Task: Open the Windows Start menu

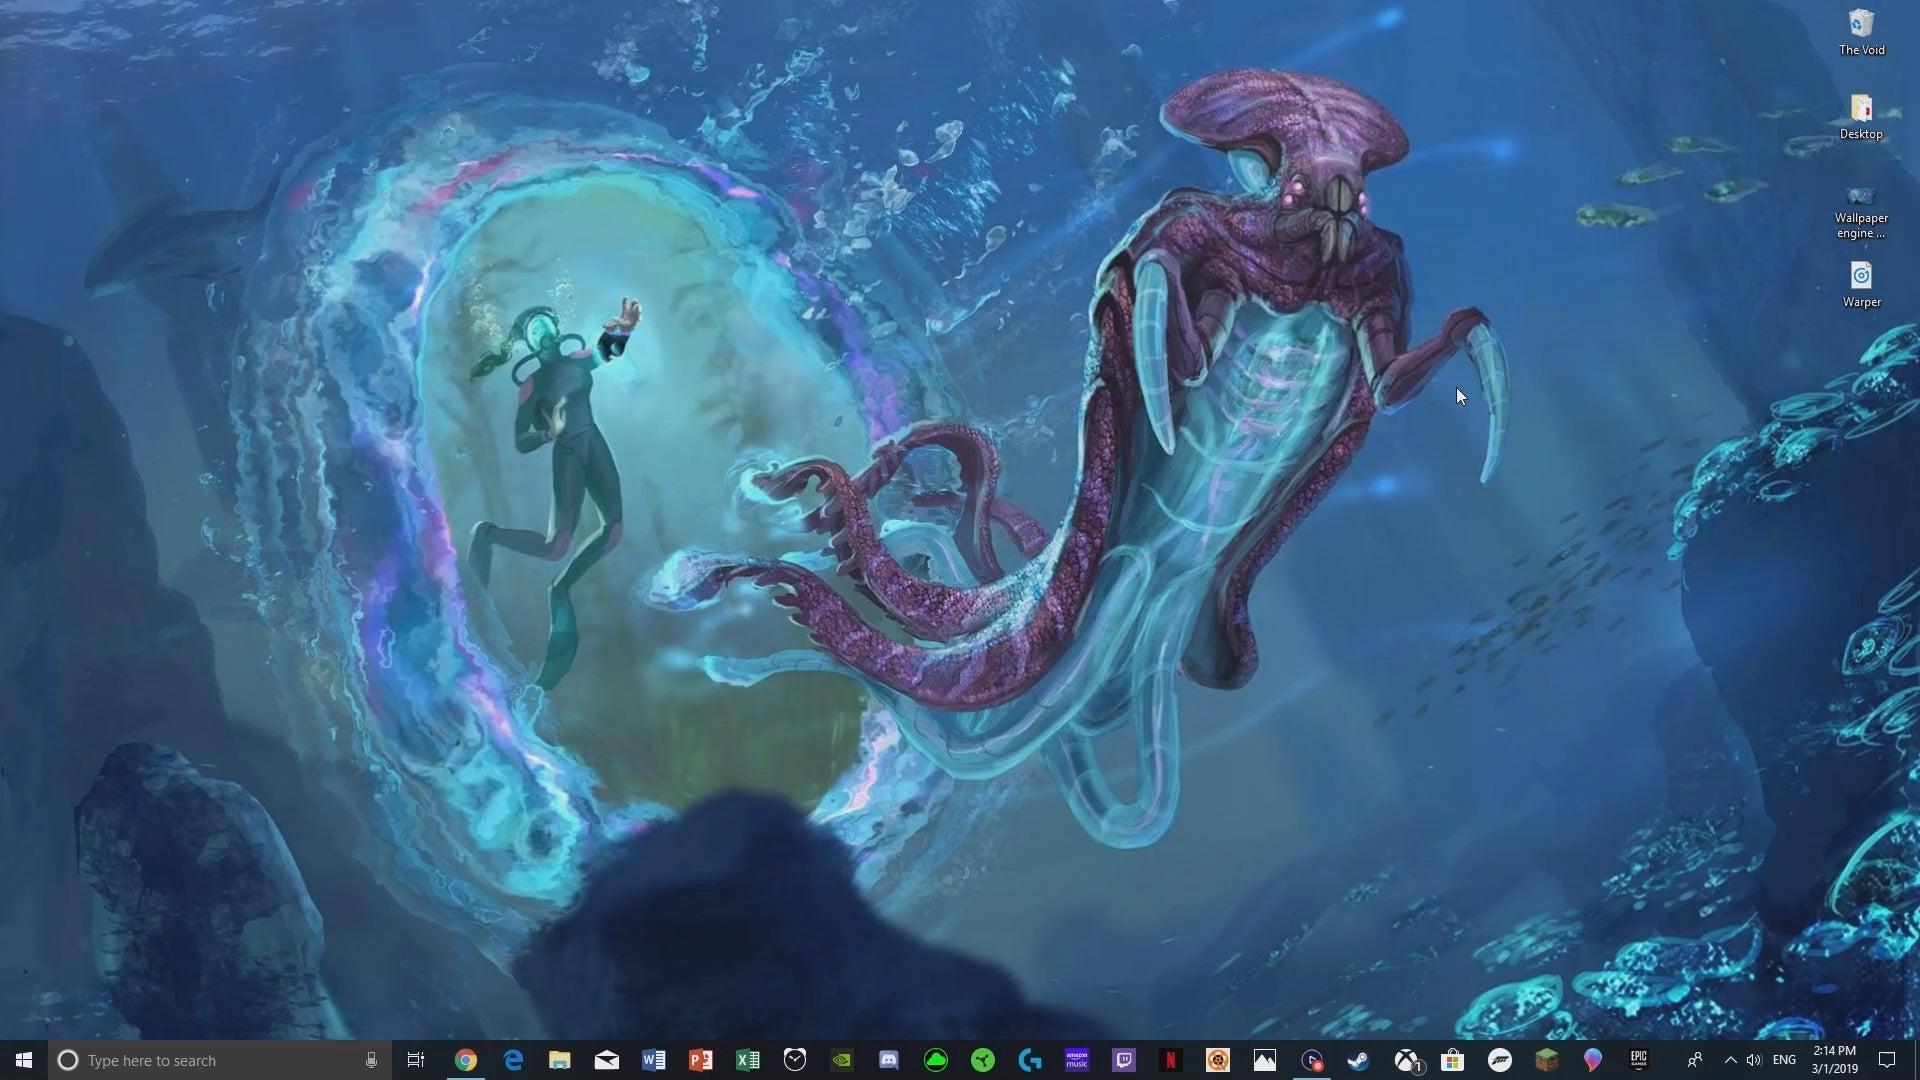Action: (24, 1060)
